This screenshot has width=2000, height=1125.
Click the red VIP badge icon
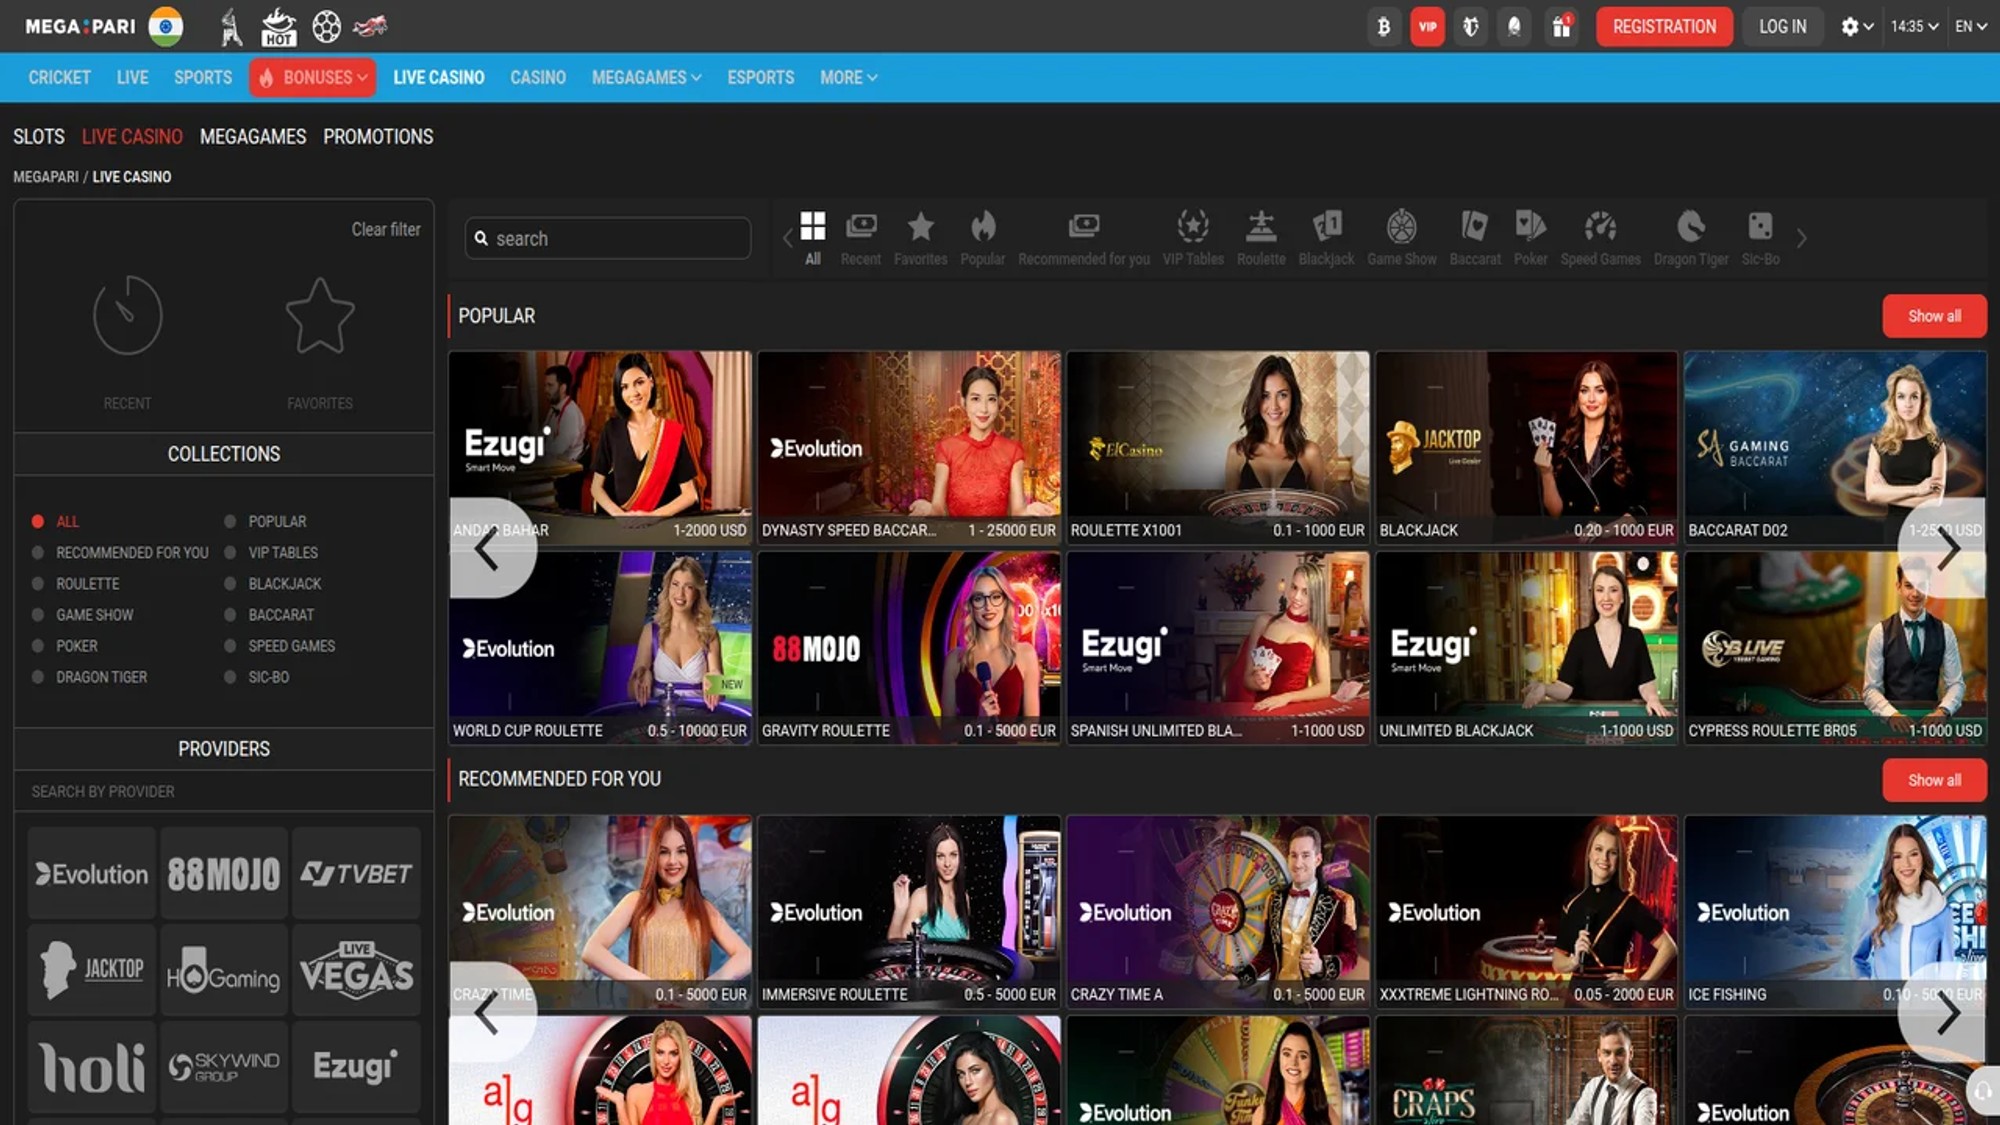click(1428, 27)
